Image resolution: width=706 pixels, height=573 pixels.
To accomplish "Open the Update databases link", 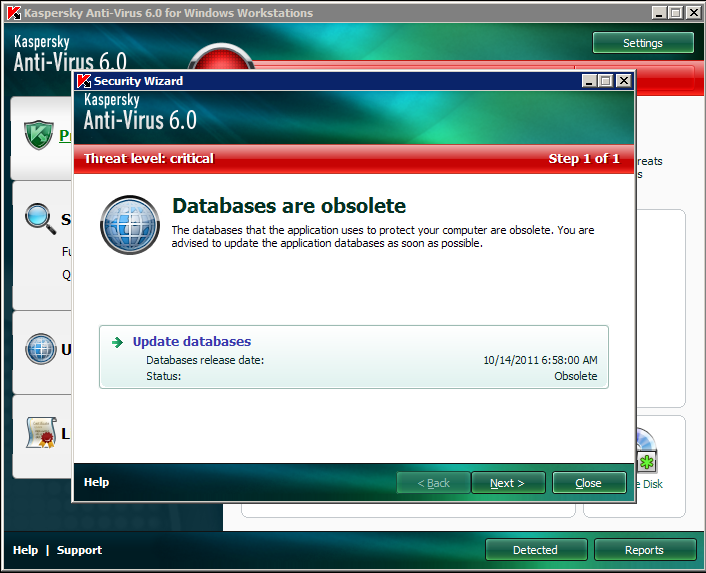I will [192, 342].
